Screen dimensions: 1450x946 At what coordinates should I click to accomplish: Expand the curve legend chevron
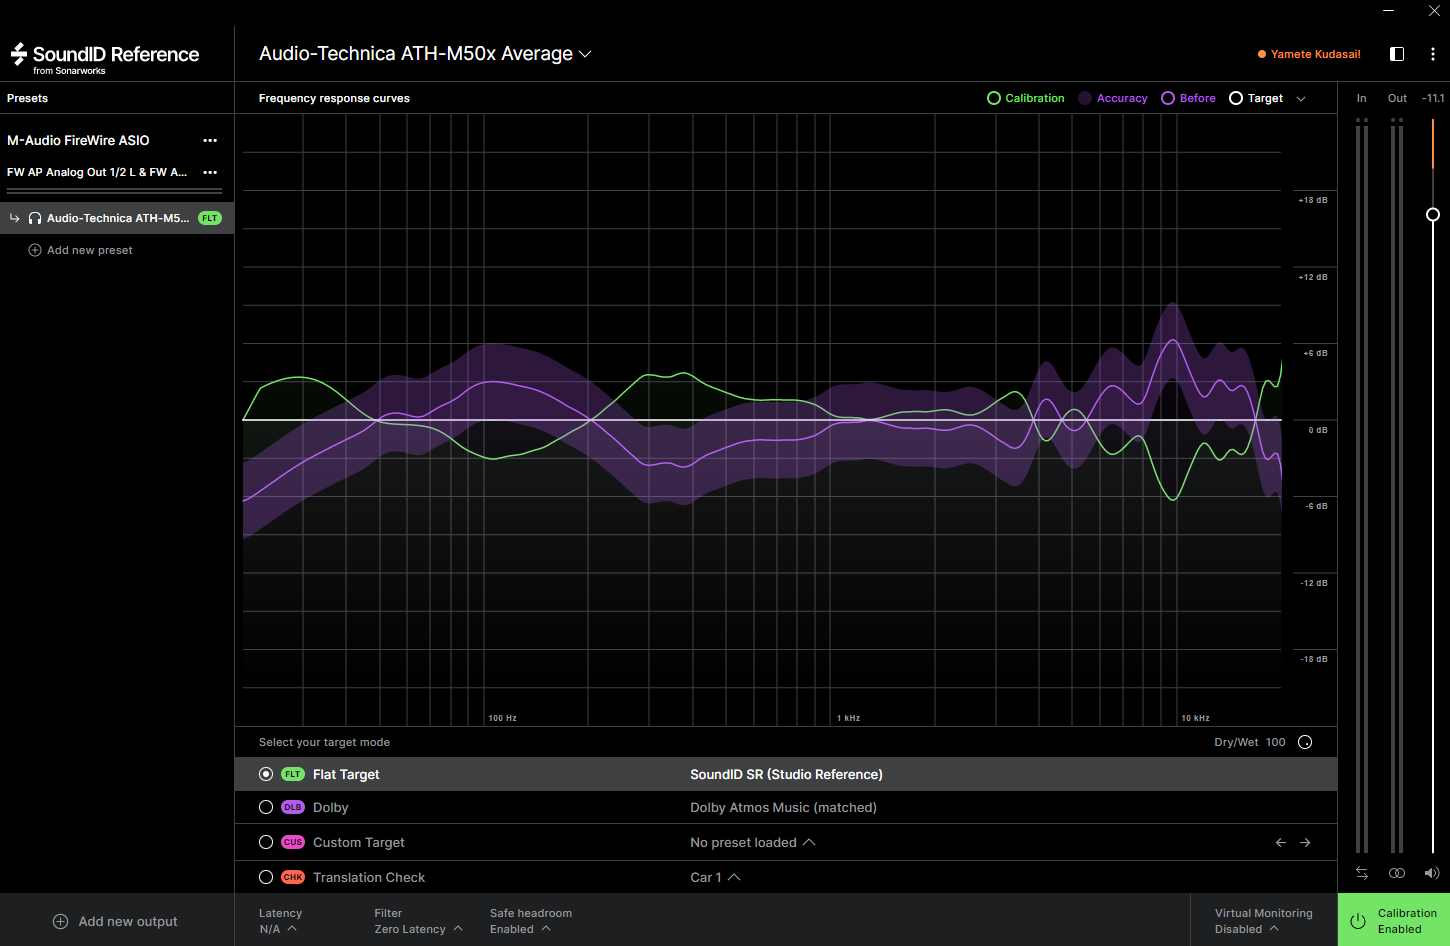1301,98
